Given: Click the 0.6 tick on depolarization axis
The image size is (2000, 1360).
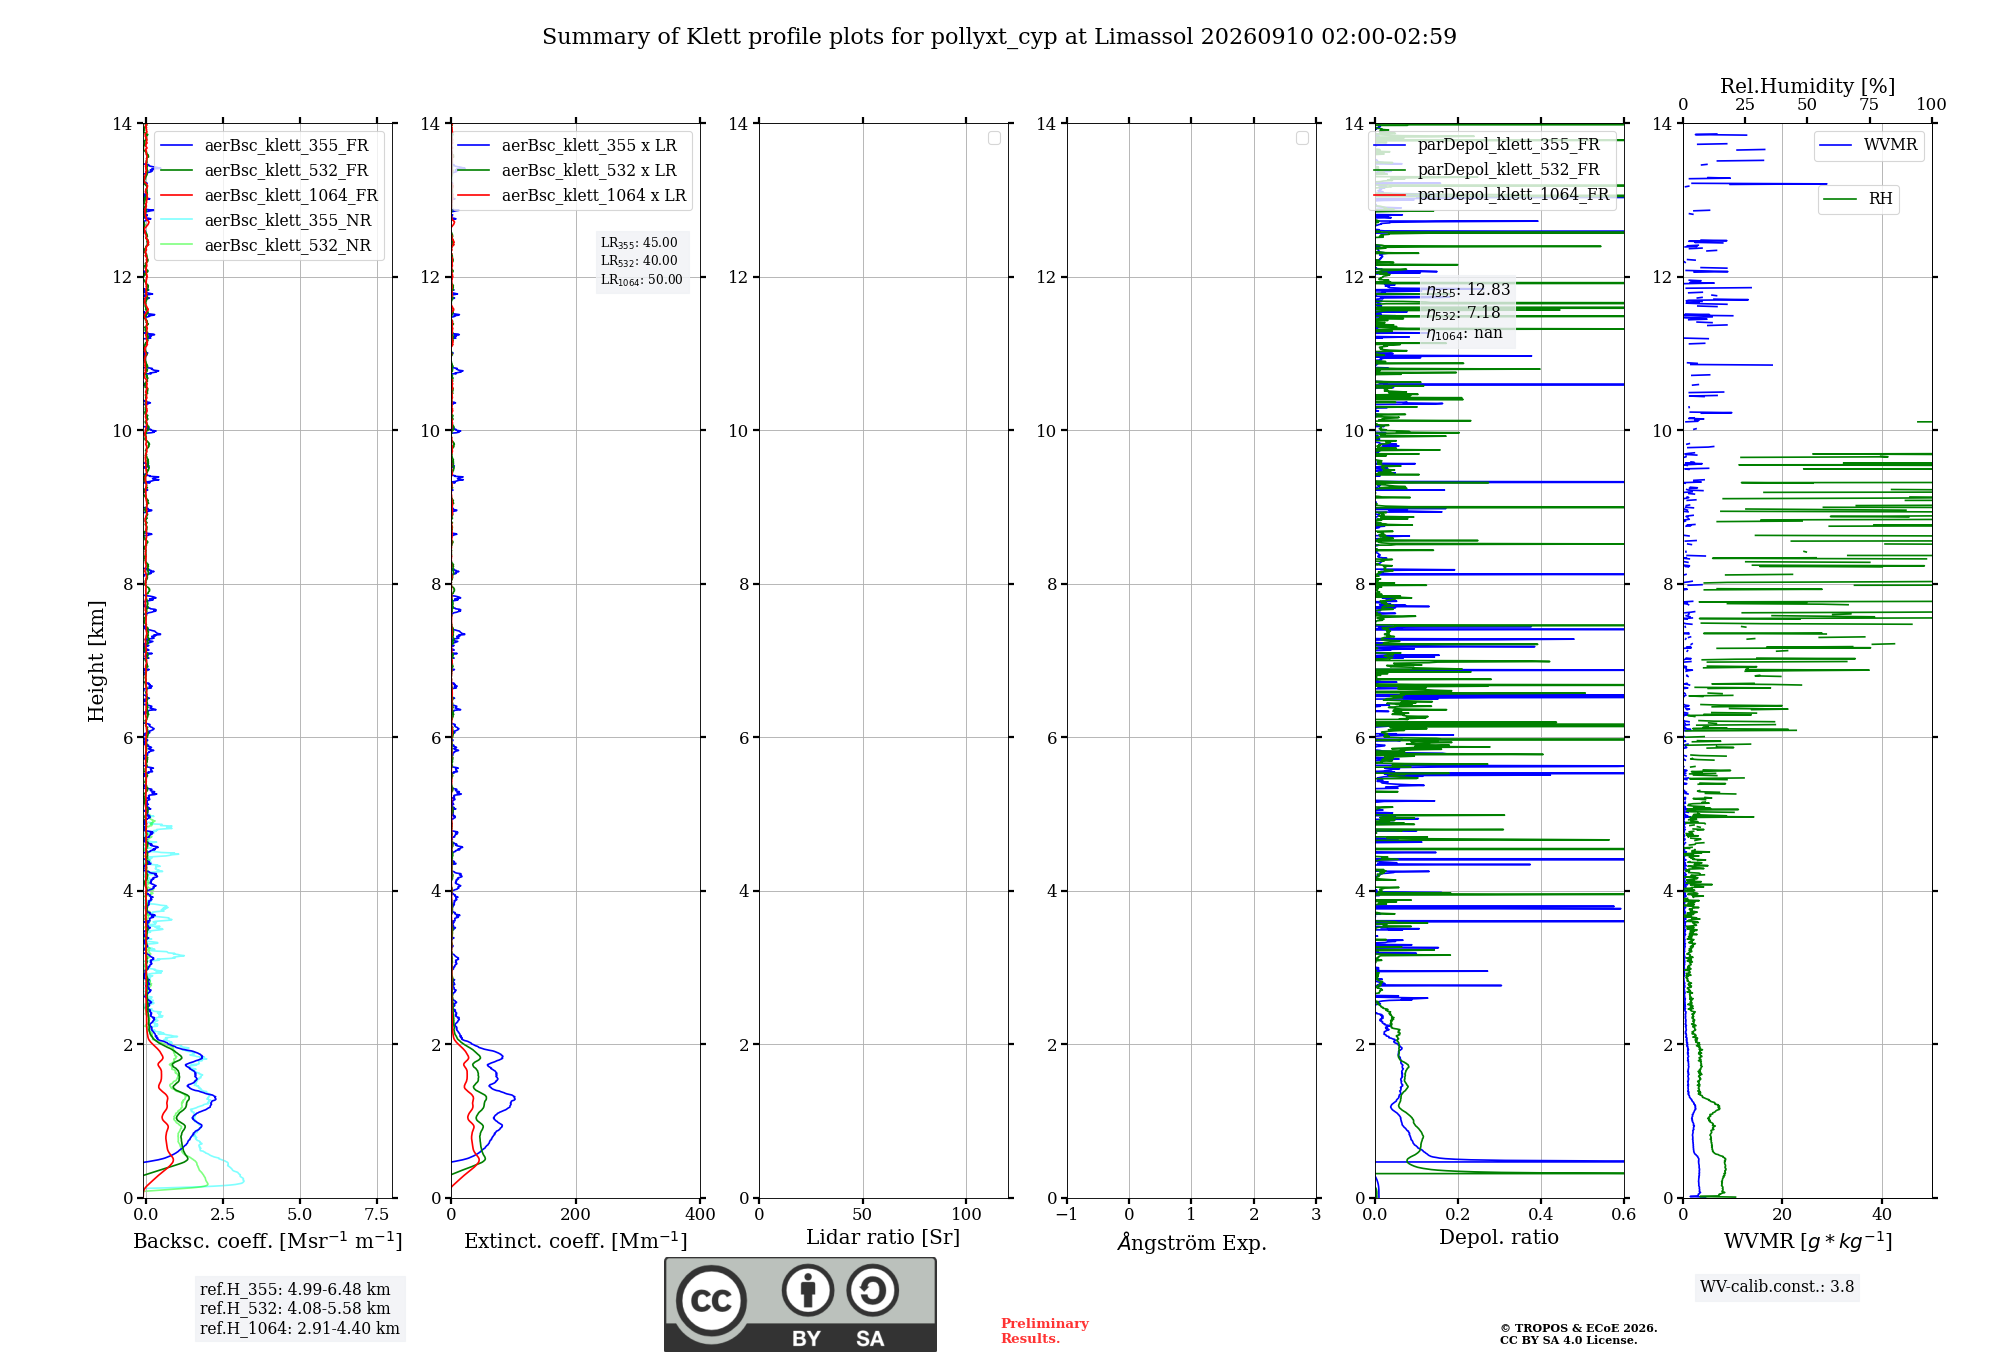Looking at the screenshot, I should click(1624, 1215).
